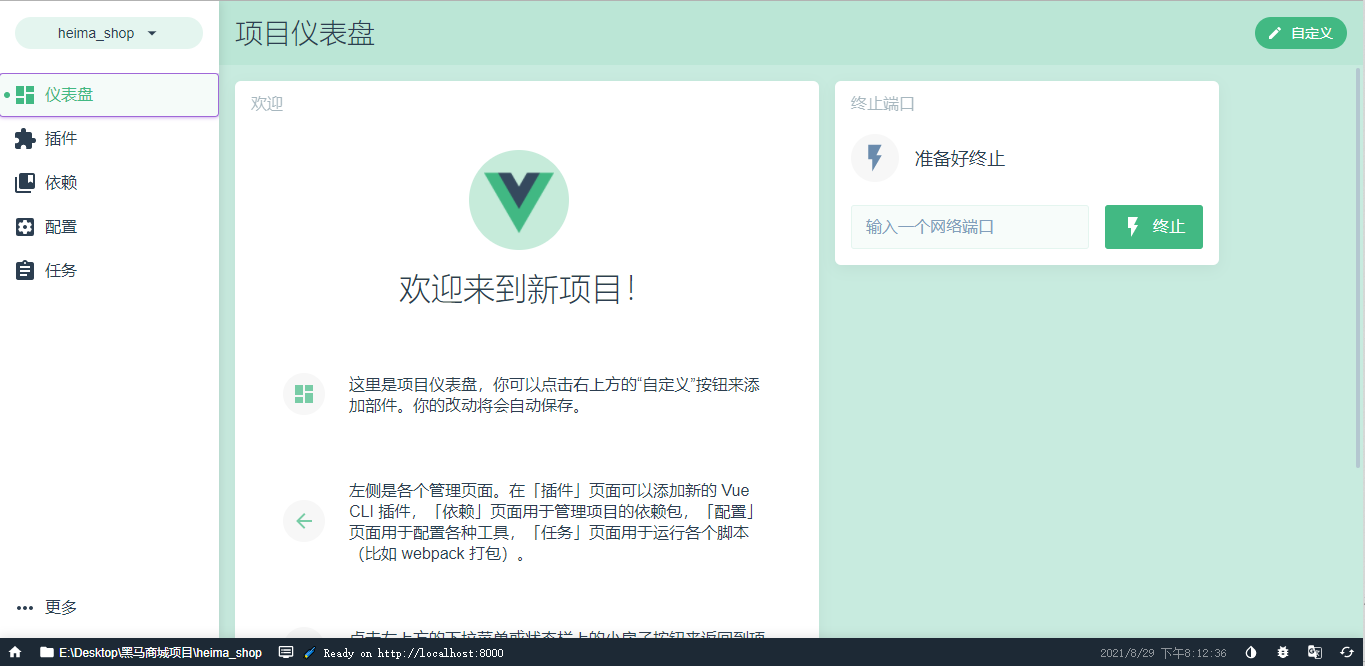Open the log messages icon in the status bar
Screen dimensions: 1365x666
pos(286,652)
